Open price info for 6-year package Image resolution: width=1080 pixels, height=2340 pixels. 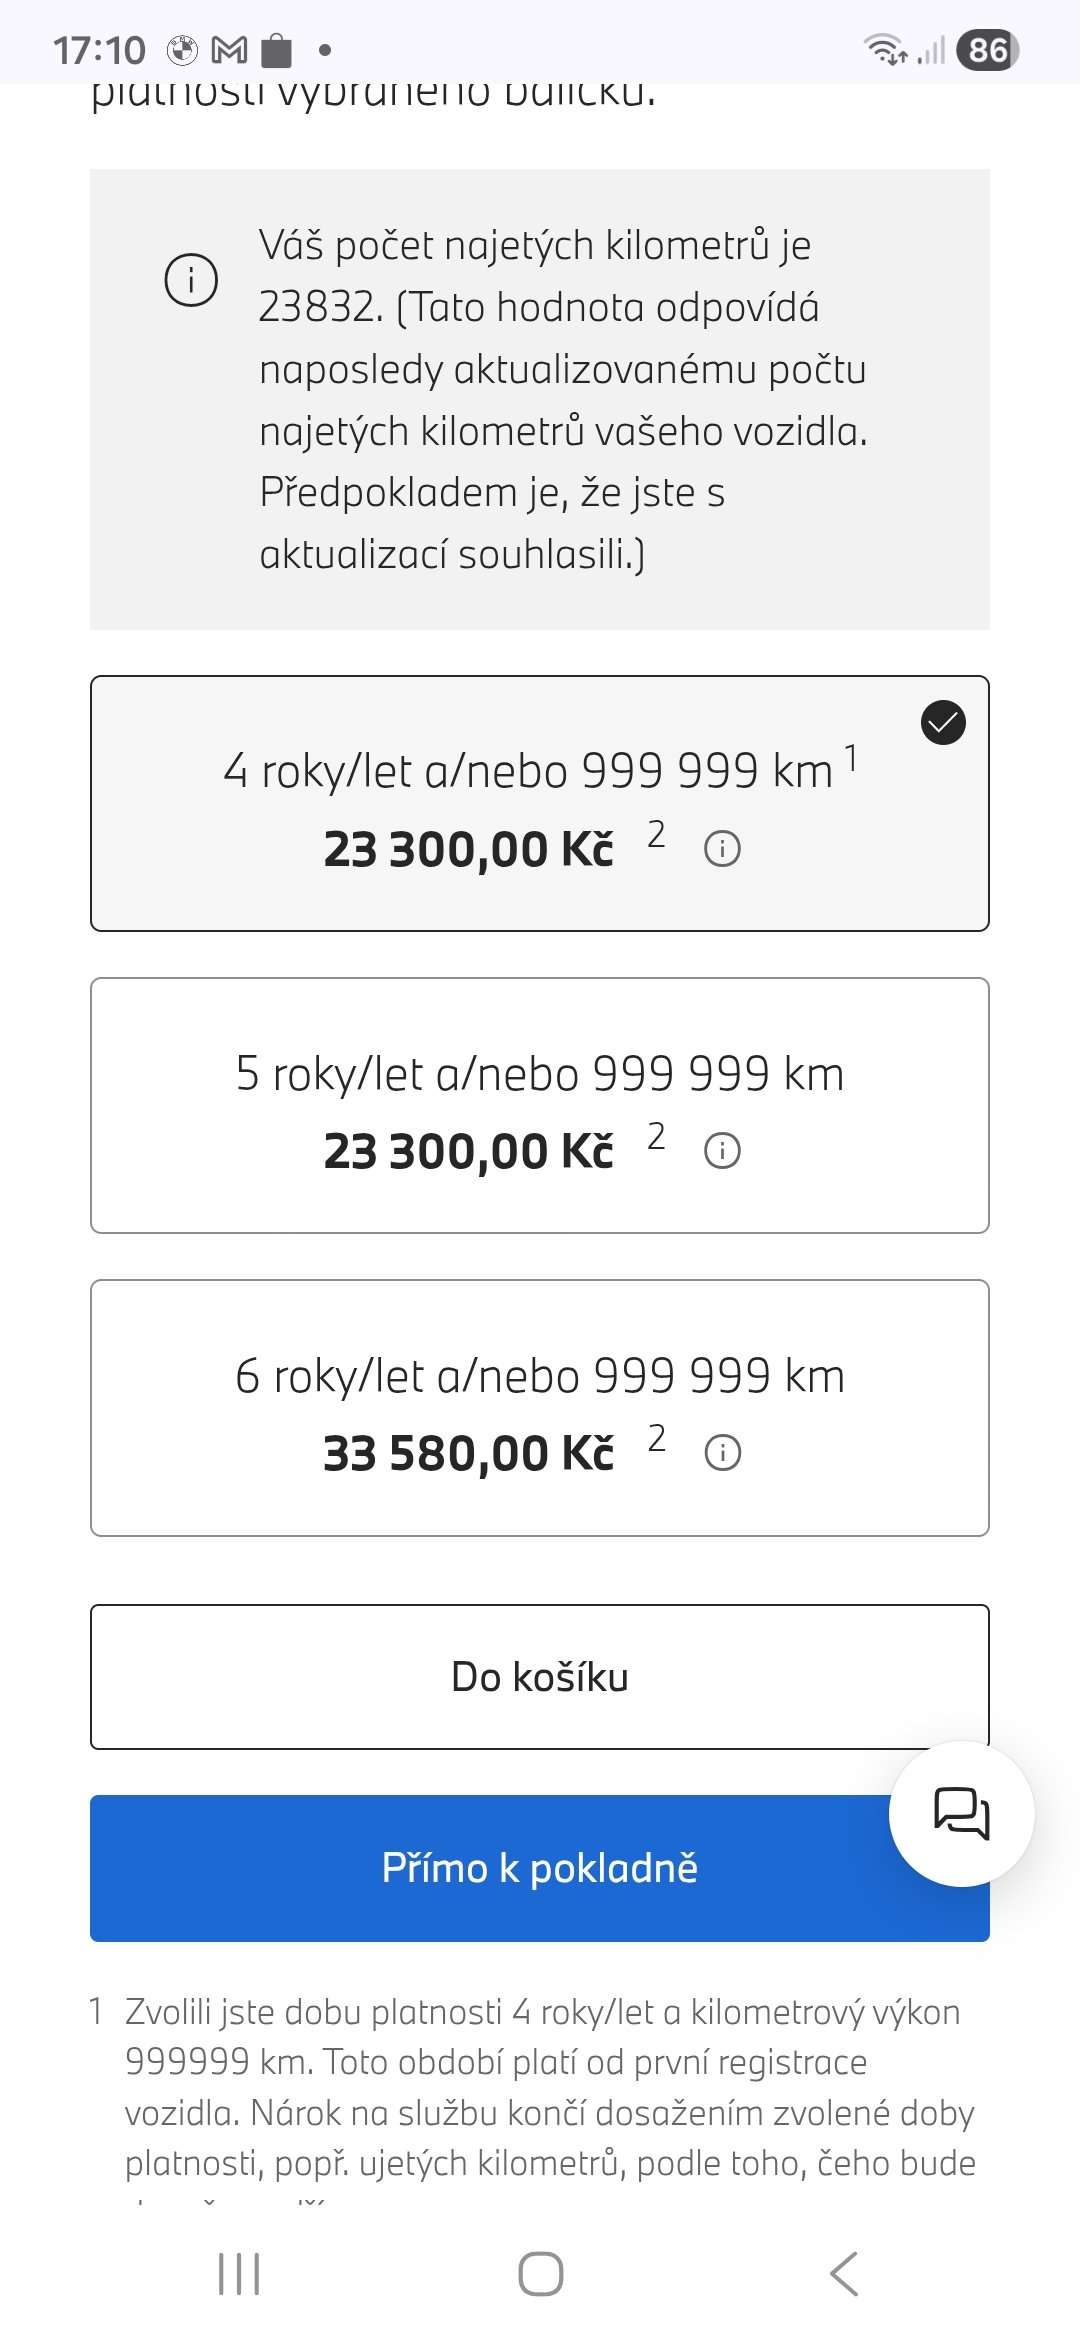722,1453
